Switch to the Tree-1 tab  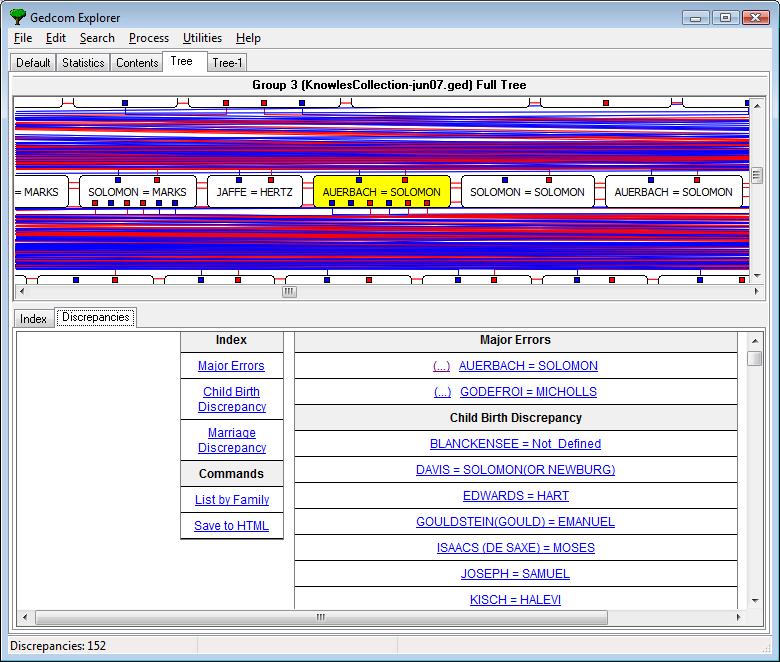pos(227,63)
